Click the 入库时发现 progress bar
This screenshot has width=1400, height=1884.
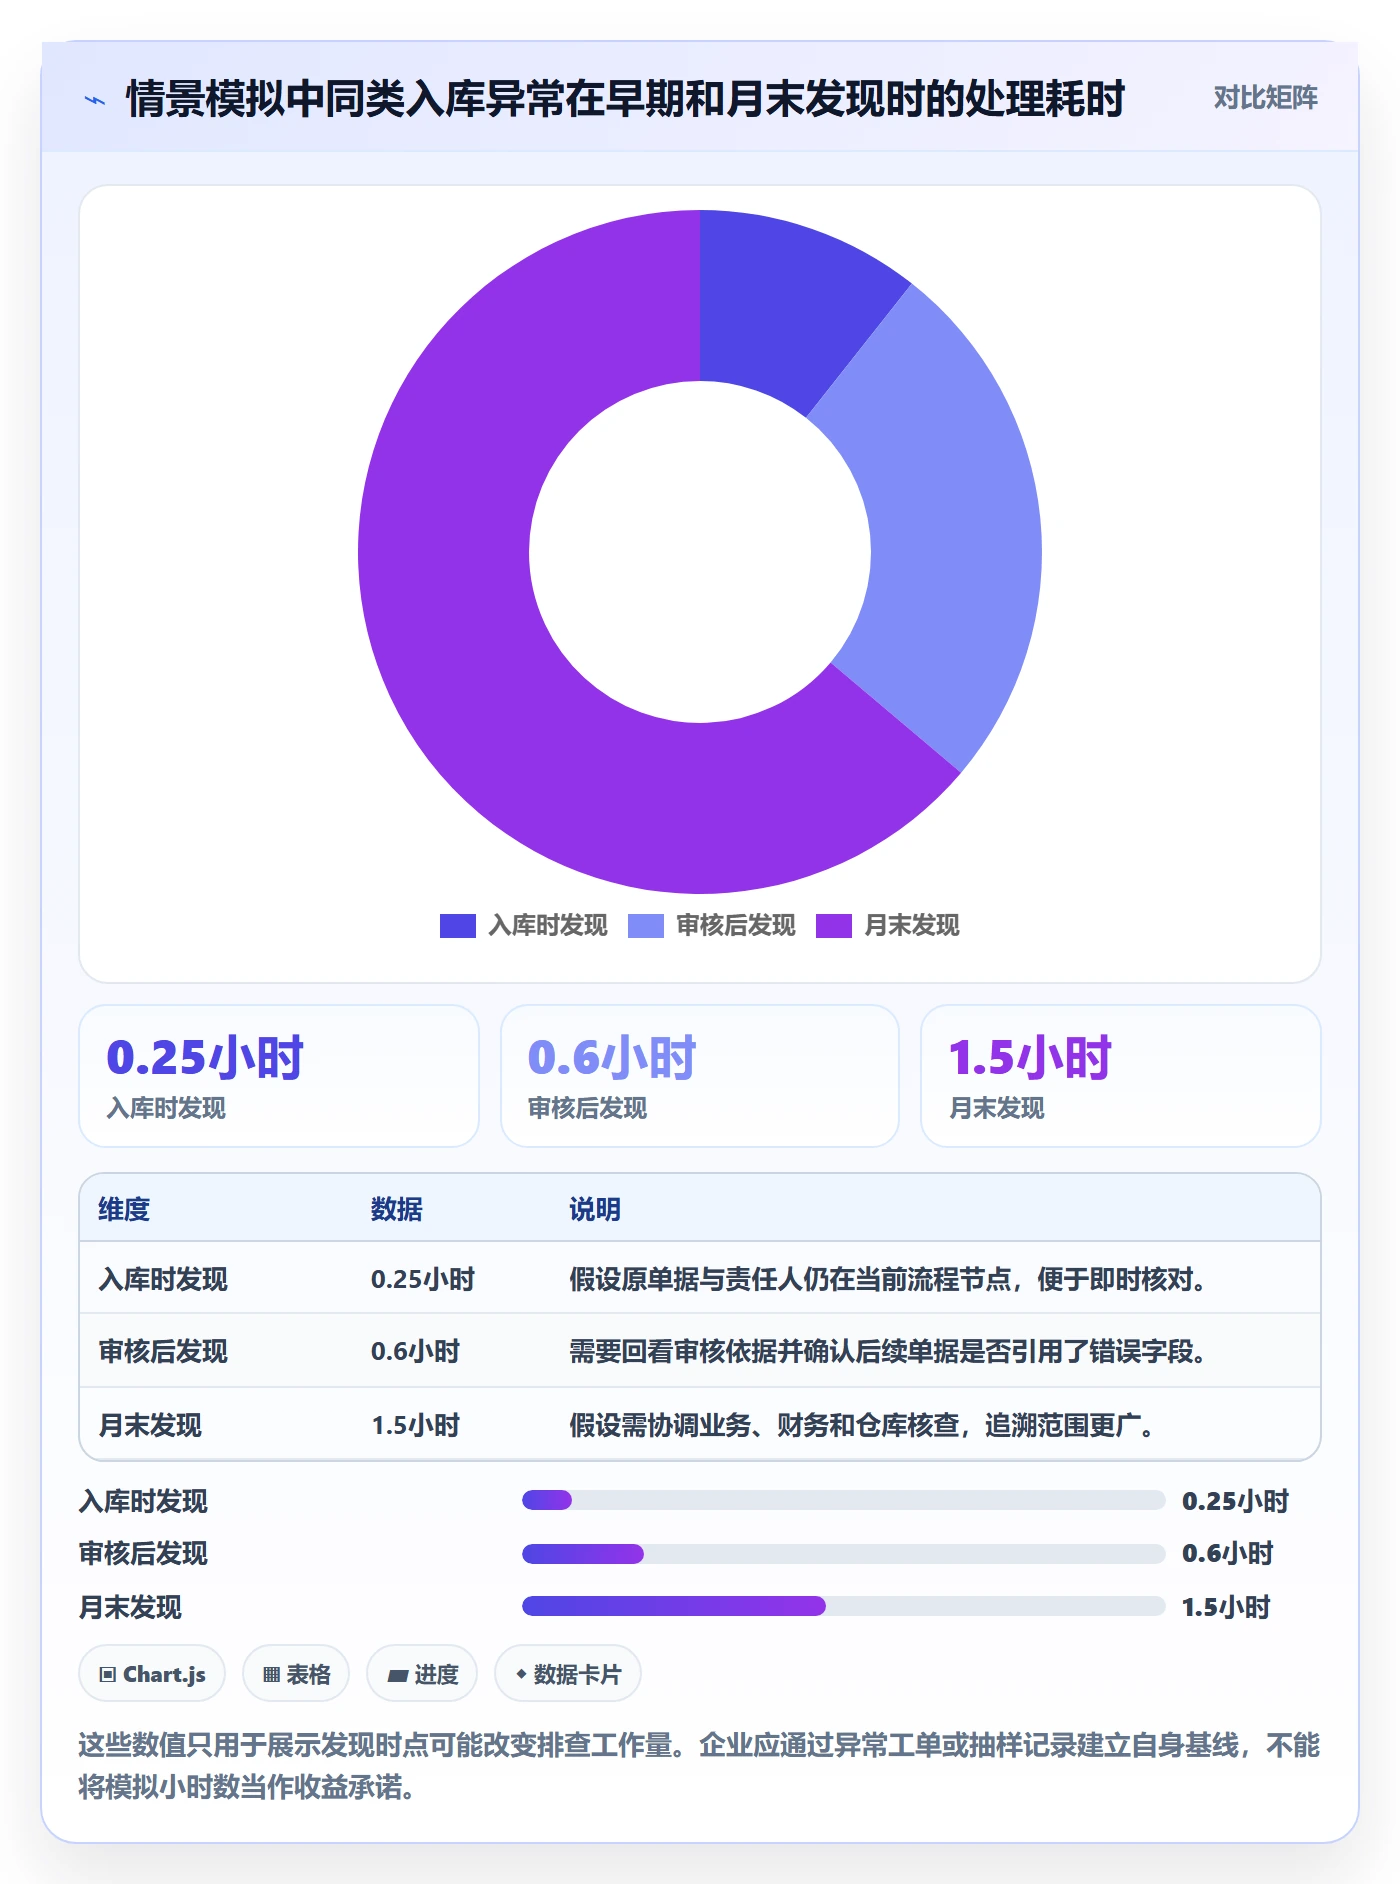(843, 1500)
